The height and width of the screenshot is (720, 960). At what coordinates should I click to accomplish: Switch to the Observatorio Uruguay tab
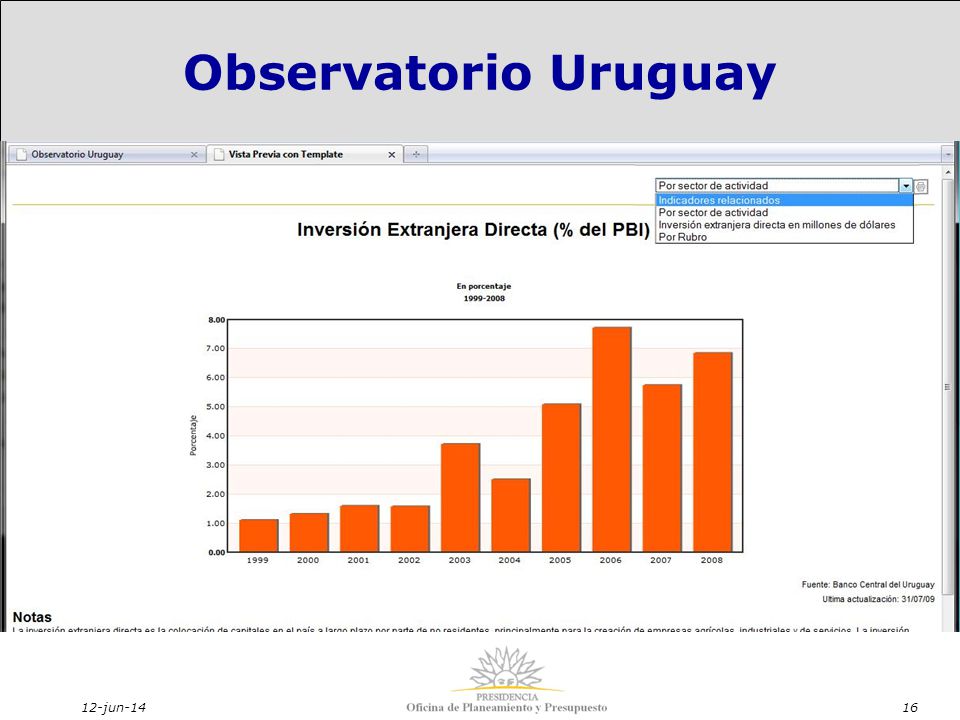tap(107, 154)
